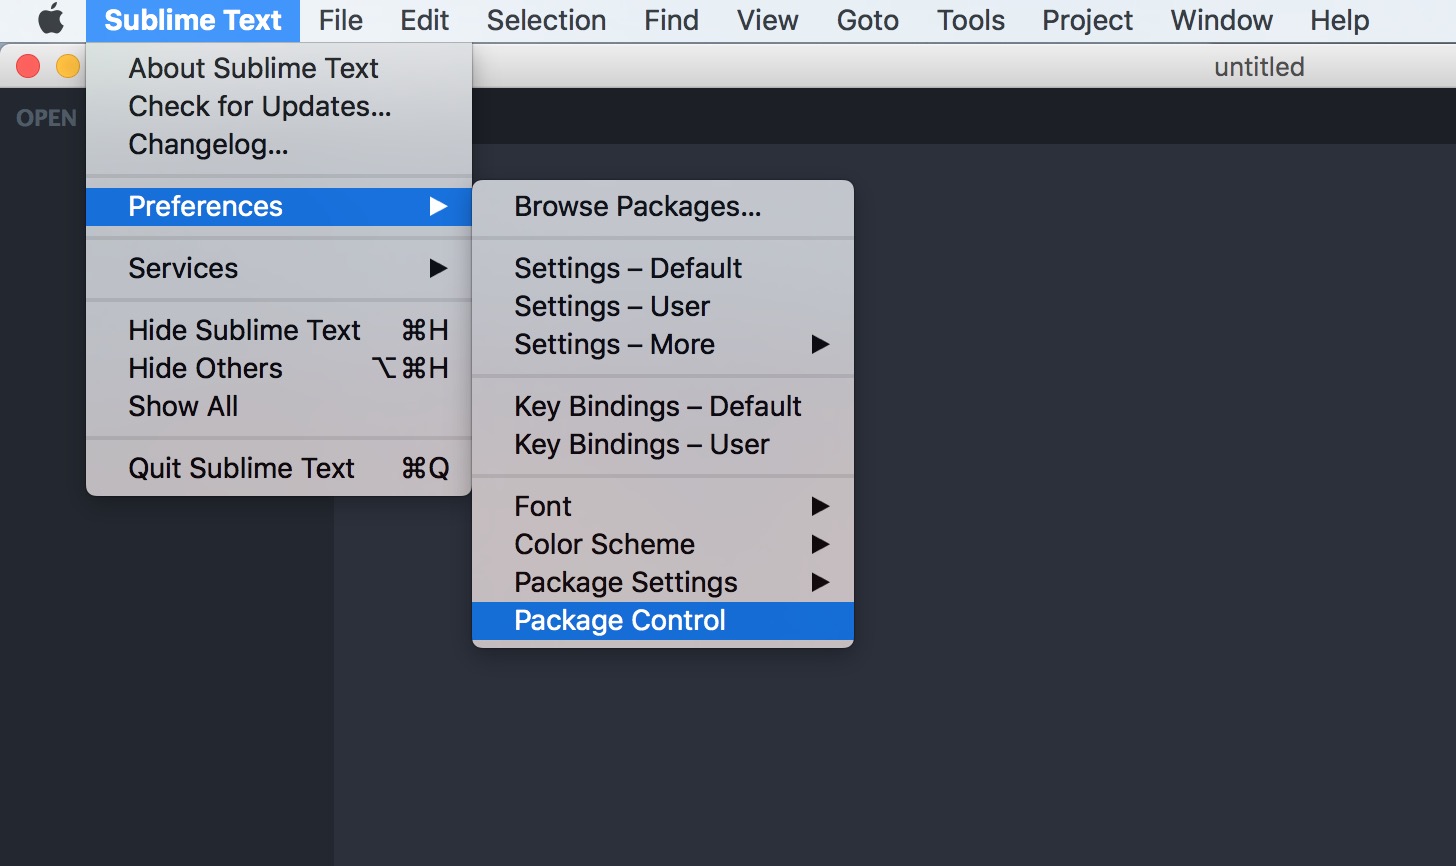
Task: Choose Browse Packages… entry
Action: (x=662, y=206)
